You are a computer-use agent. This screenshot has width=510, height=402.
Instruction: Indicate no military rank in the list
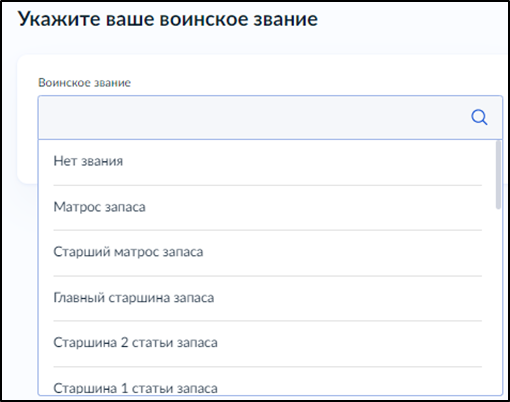(268, 162)
